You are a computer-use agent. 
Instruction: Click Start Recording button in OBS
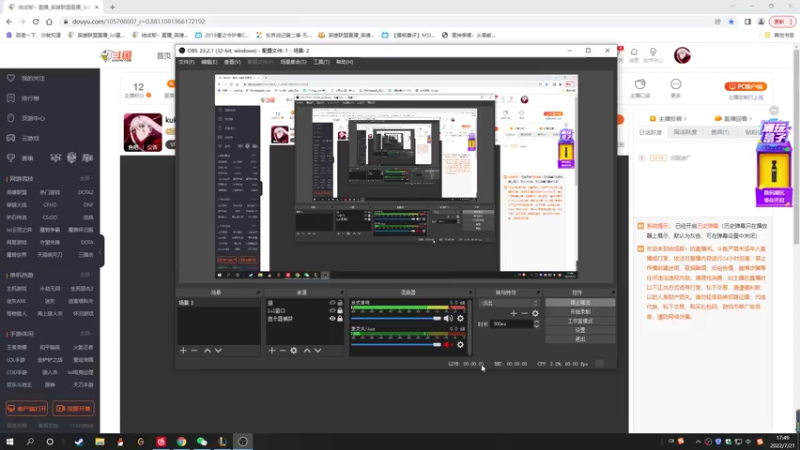pyautogui.click(x=580, y=312)
